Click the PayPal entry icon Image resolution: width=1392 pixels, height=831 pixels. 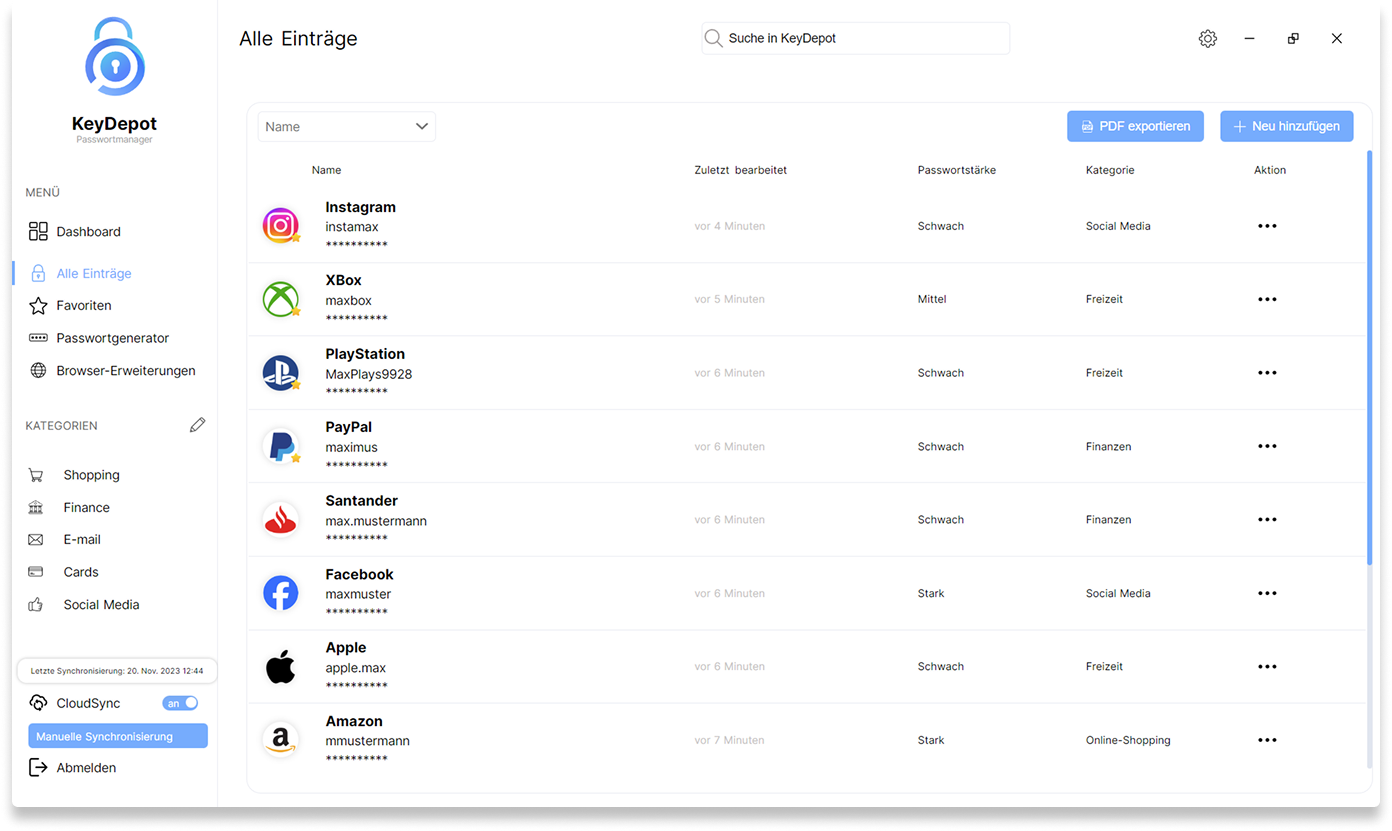tap(281, 446)
